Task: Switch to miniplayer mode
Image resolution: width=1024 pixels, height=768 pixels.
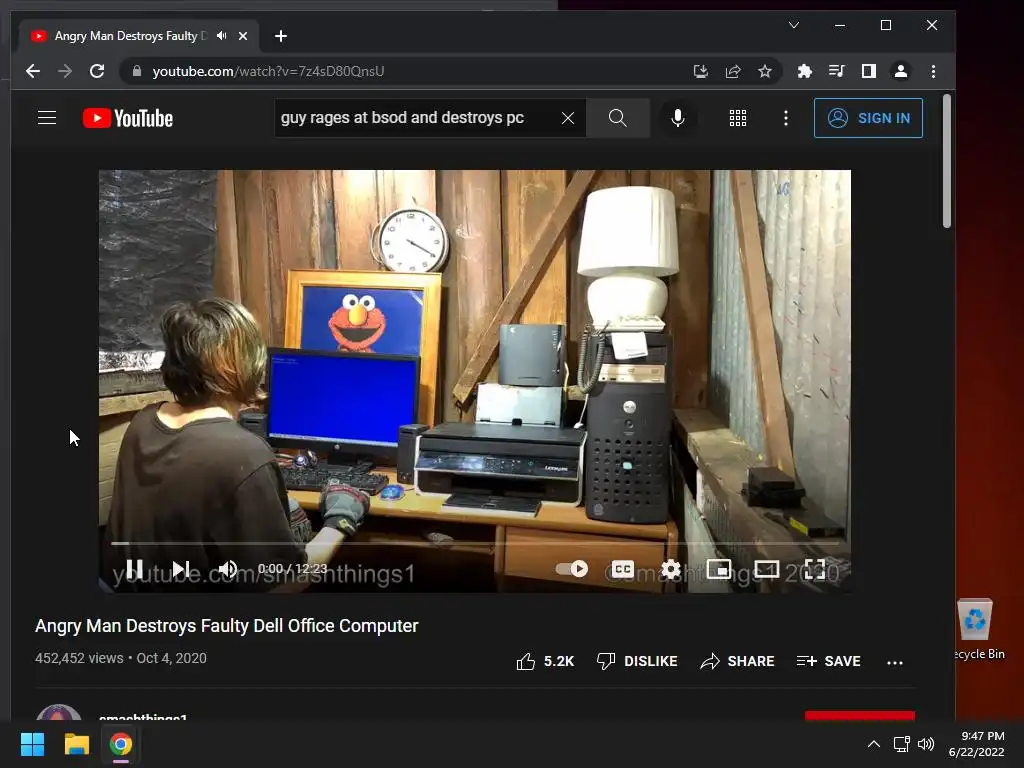Action: pos(719,569)
